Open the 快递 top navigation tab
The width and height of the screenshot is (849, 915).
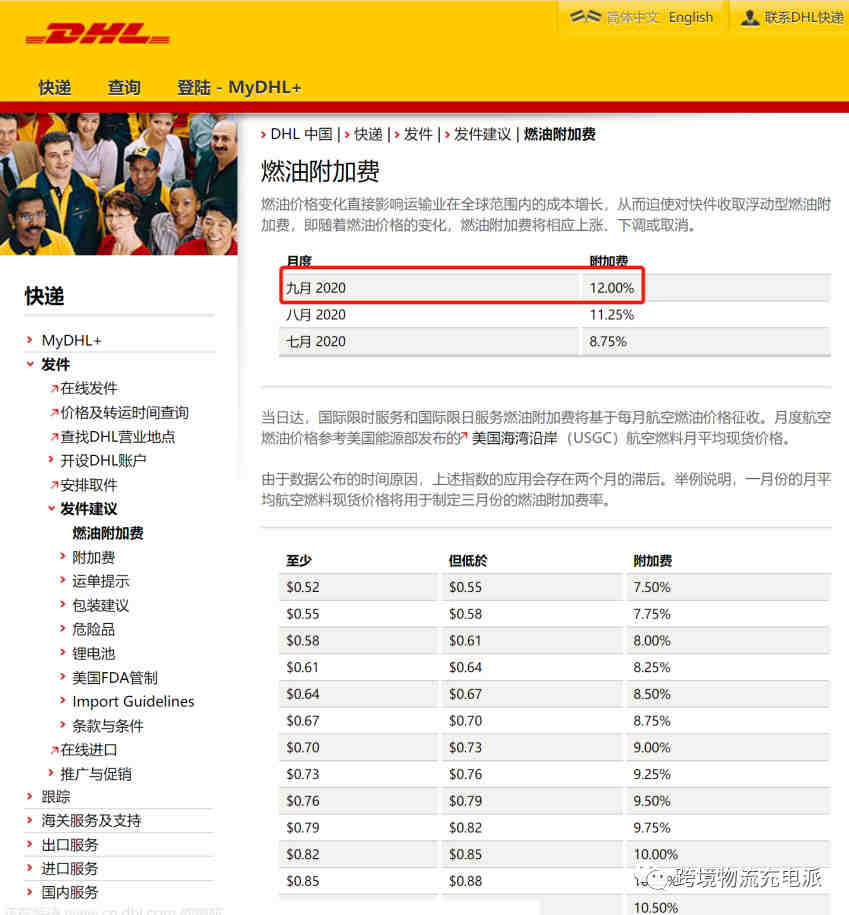(x=55, y=88)
